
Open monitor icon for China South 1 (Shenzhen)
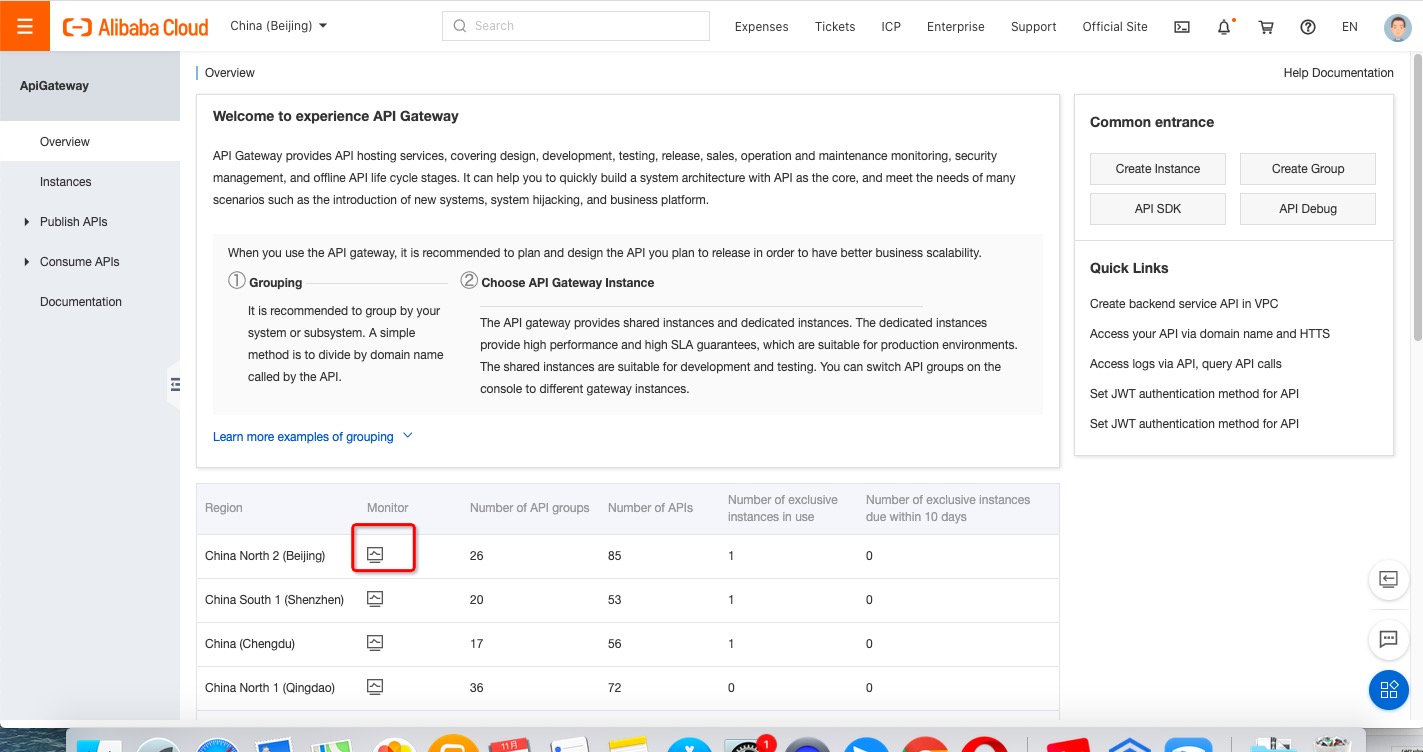point(375,599)
